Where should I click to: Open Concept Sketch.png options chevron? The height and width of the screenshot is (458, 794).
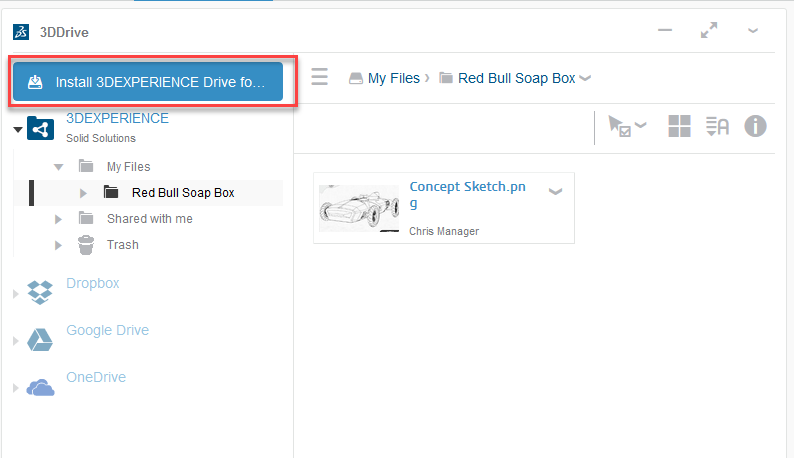coord(556,192)
